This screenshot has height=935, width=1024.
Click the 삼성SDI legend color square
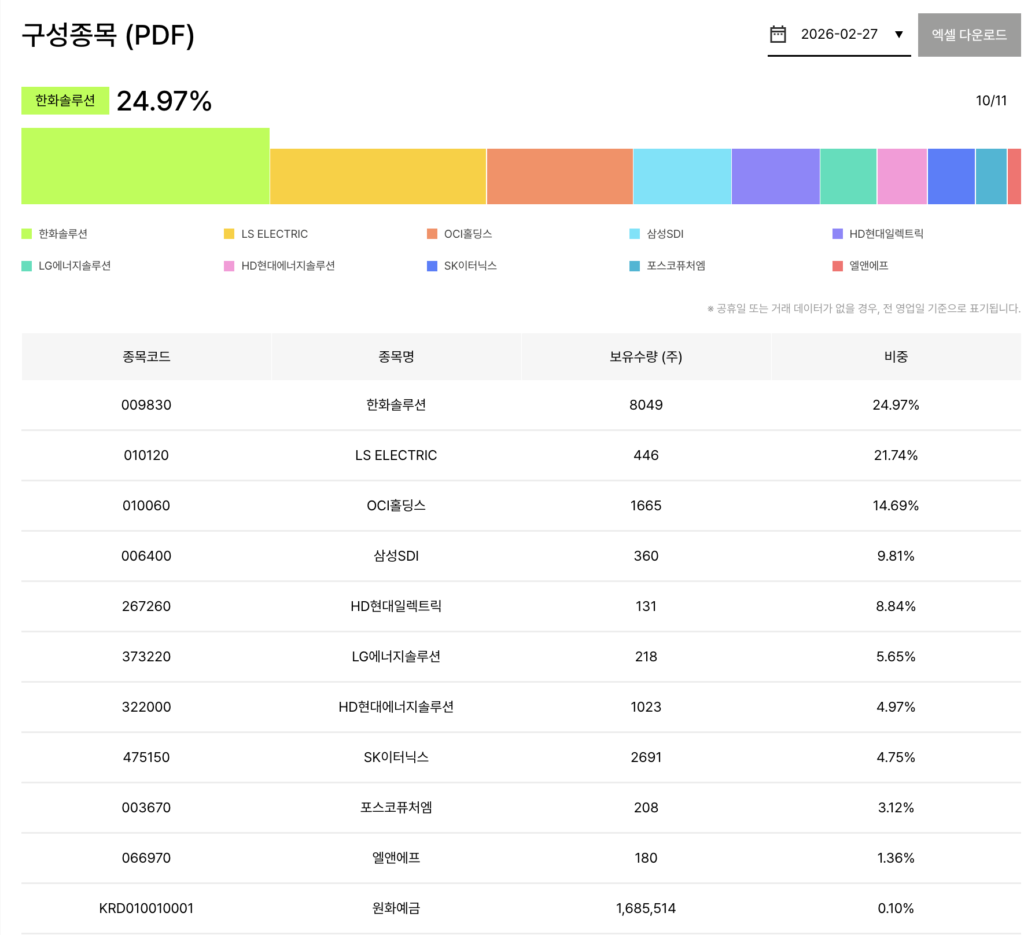coord(634,234)
